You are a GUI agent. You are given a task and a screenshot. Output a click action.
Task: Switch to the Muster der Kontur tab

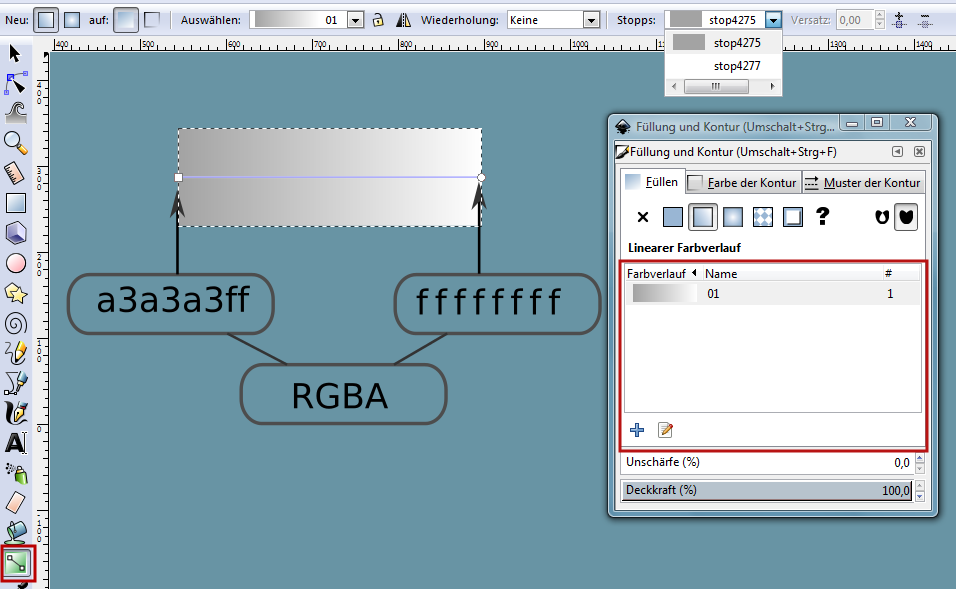pos(863,182)
